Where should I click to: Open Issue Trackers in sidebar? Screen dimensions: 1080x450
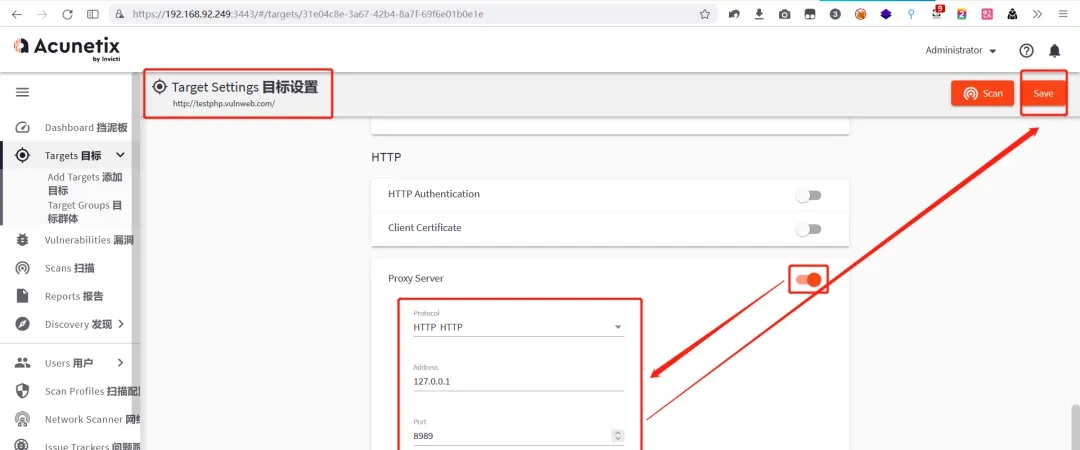[x=92, y=445]
